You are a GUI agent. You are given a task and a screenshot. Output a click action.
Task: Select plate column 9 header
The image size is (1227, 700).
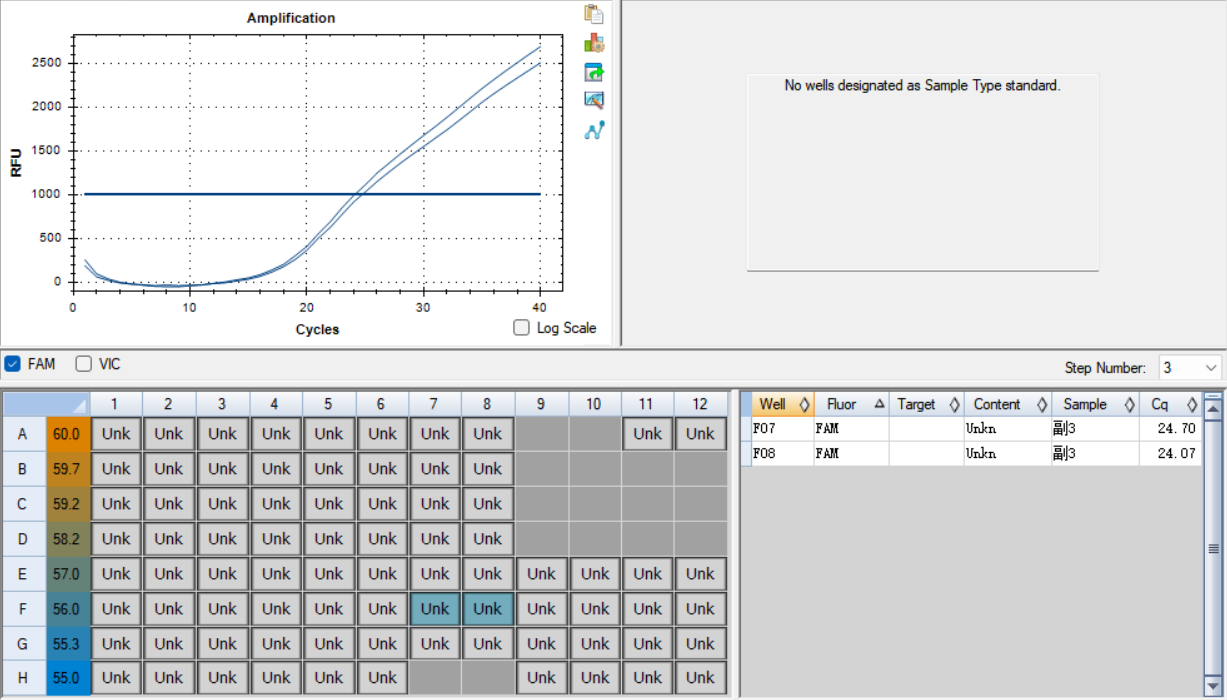pos(541,404)
